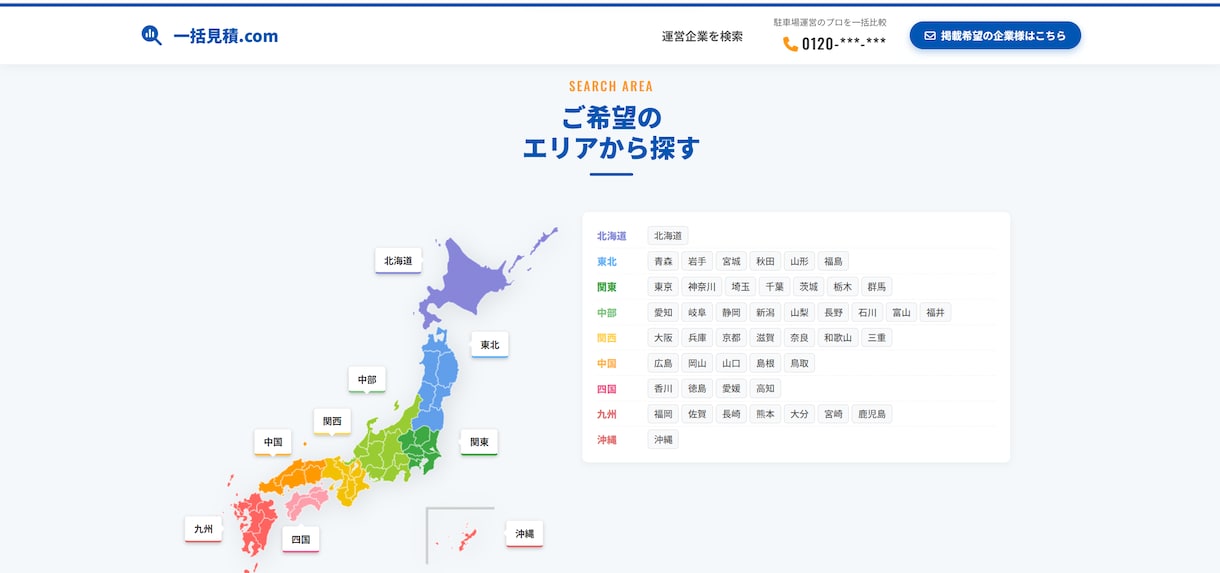Screen dimensions: 1220x573
Task: Choose 鹿児島 prefecture
Action: pos(872,413)
